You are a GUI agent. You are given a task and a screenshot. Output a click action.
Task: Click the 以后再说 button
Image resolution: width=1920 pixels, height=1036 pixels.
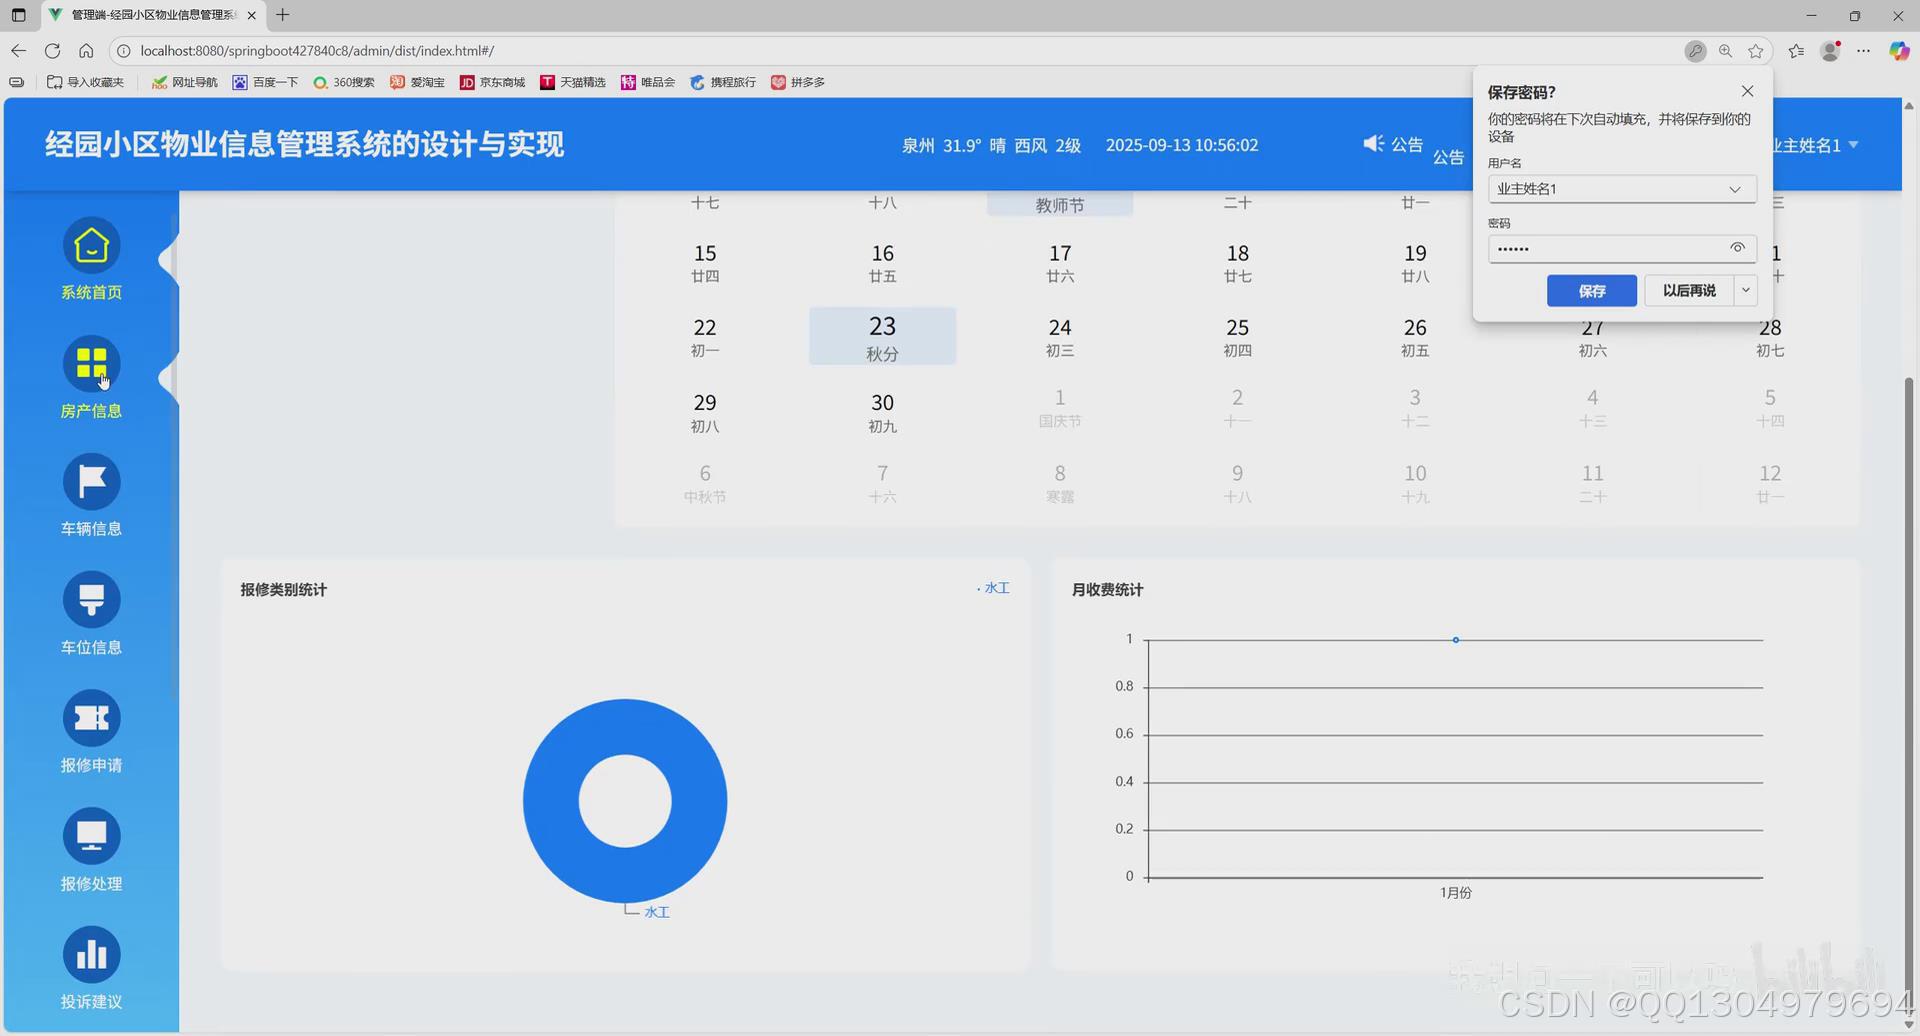pos(1689,290)
